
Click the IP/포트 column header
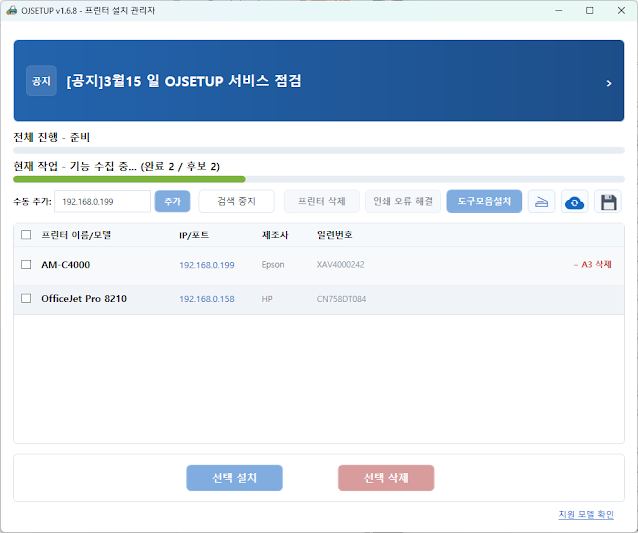tap(195, 235)
